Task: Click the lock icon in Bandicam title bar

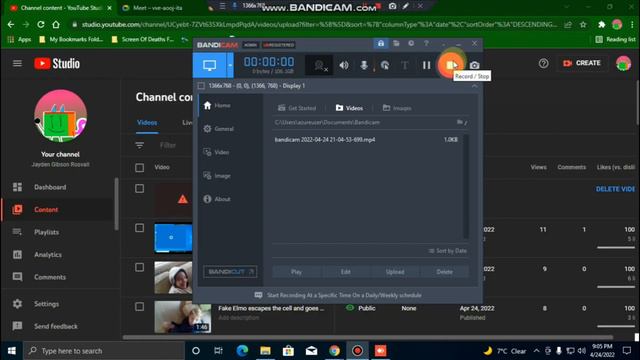Action: pyautogui.click(x=381, y=43)
